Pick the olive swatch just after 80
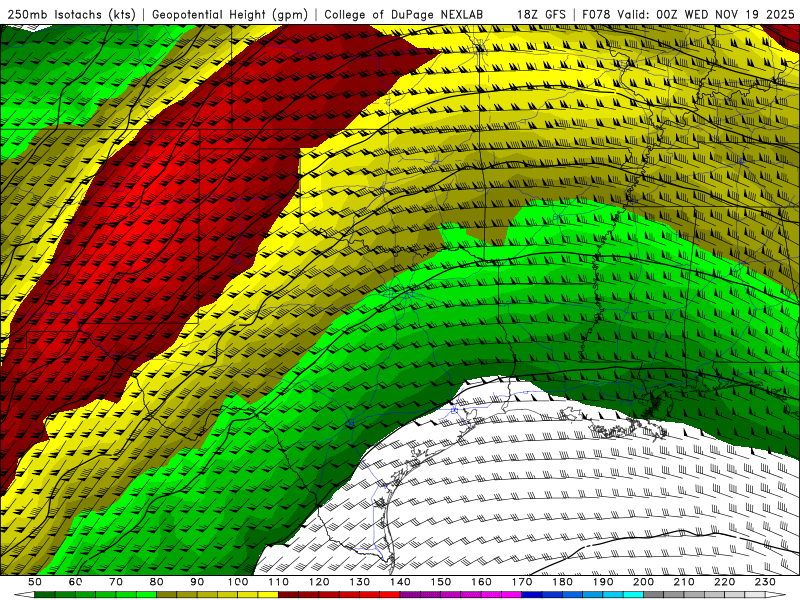The height and width of the screenshot is (600, 800). (x=167, y=594)
